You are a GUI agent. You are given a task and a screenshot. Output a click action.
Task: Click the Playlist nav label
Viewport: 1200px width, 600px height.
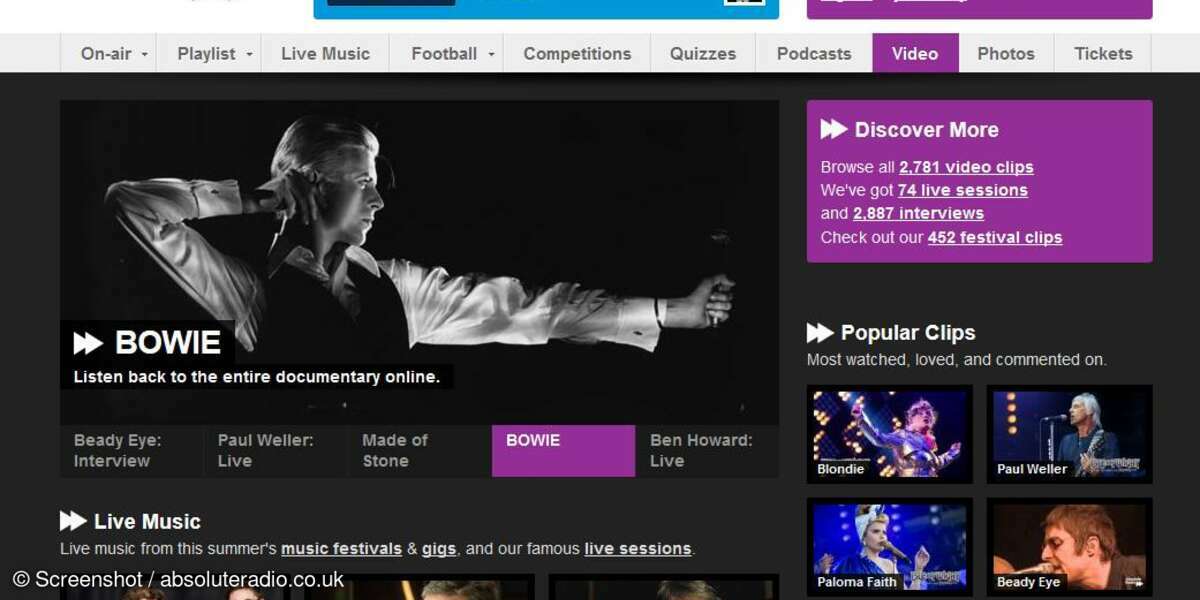click(x=206, y=54)
